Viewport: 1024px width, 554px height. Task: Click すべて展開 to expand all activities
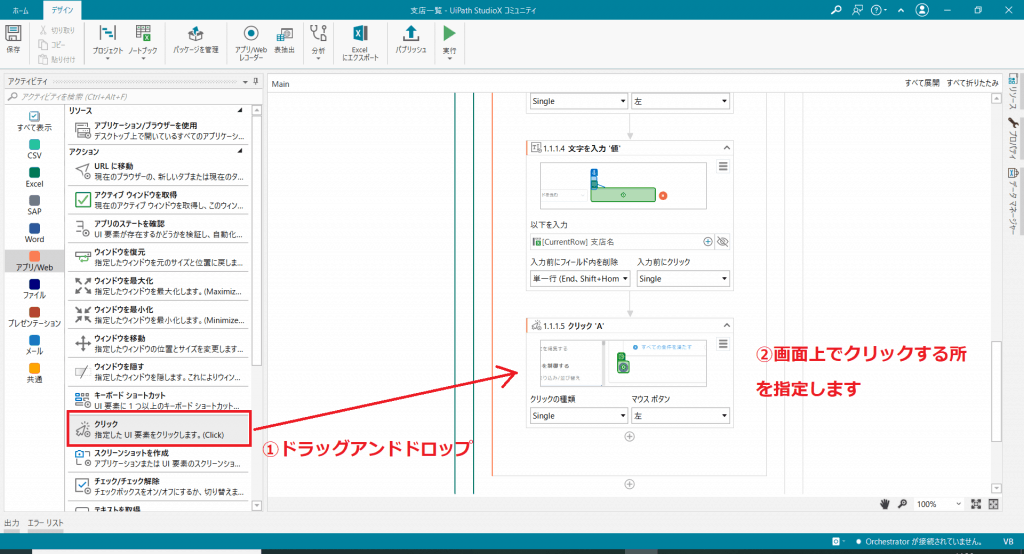(x=922, y=84)
